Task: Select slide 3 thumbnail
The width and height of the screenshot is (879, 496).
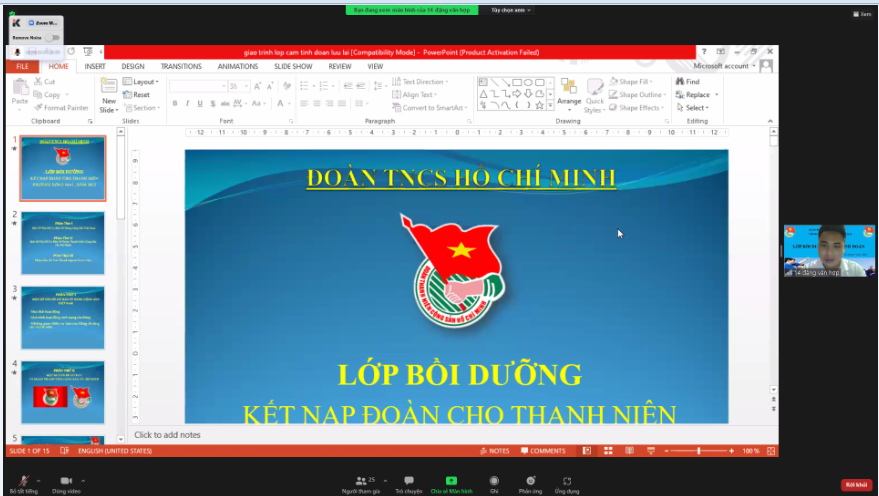Action: tap(63, 318)
